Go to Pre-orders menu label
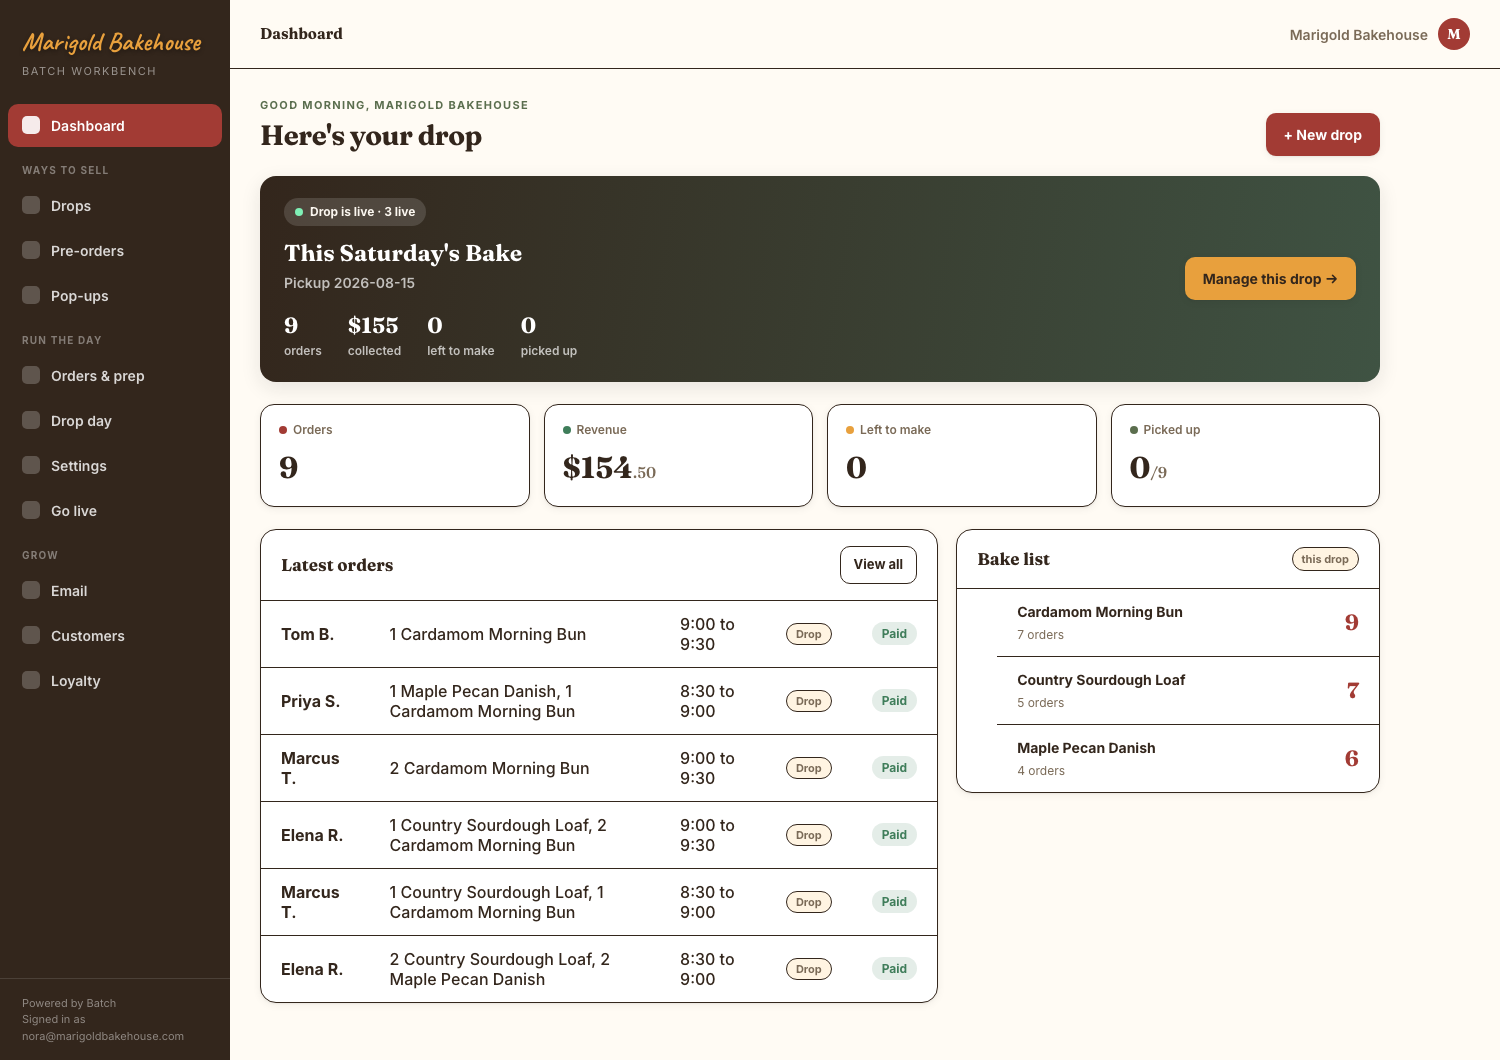 (x=87, y=251)
